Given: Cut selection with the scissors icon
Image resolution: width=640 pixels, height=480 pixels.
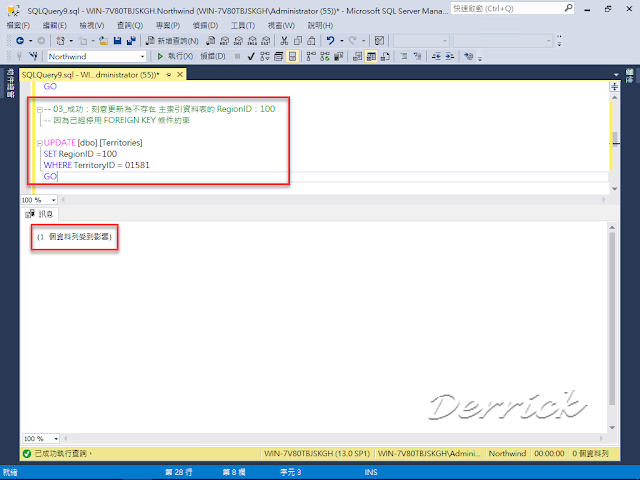Looking at the screenshot, I should pos(284,41).
